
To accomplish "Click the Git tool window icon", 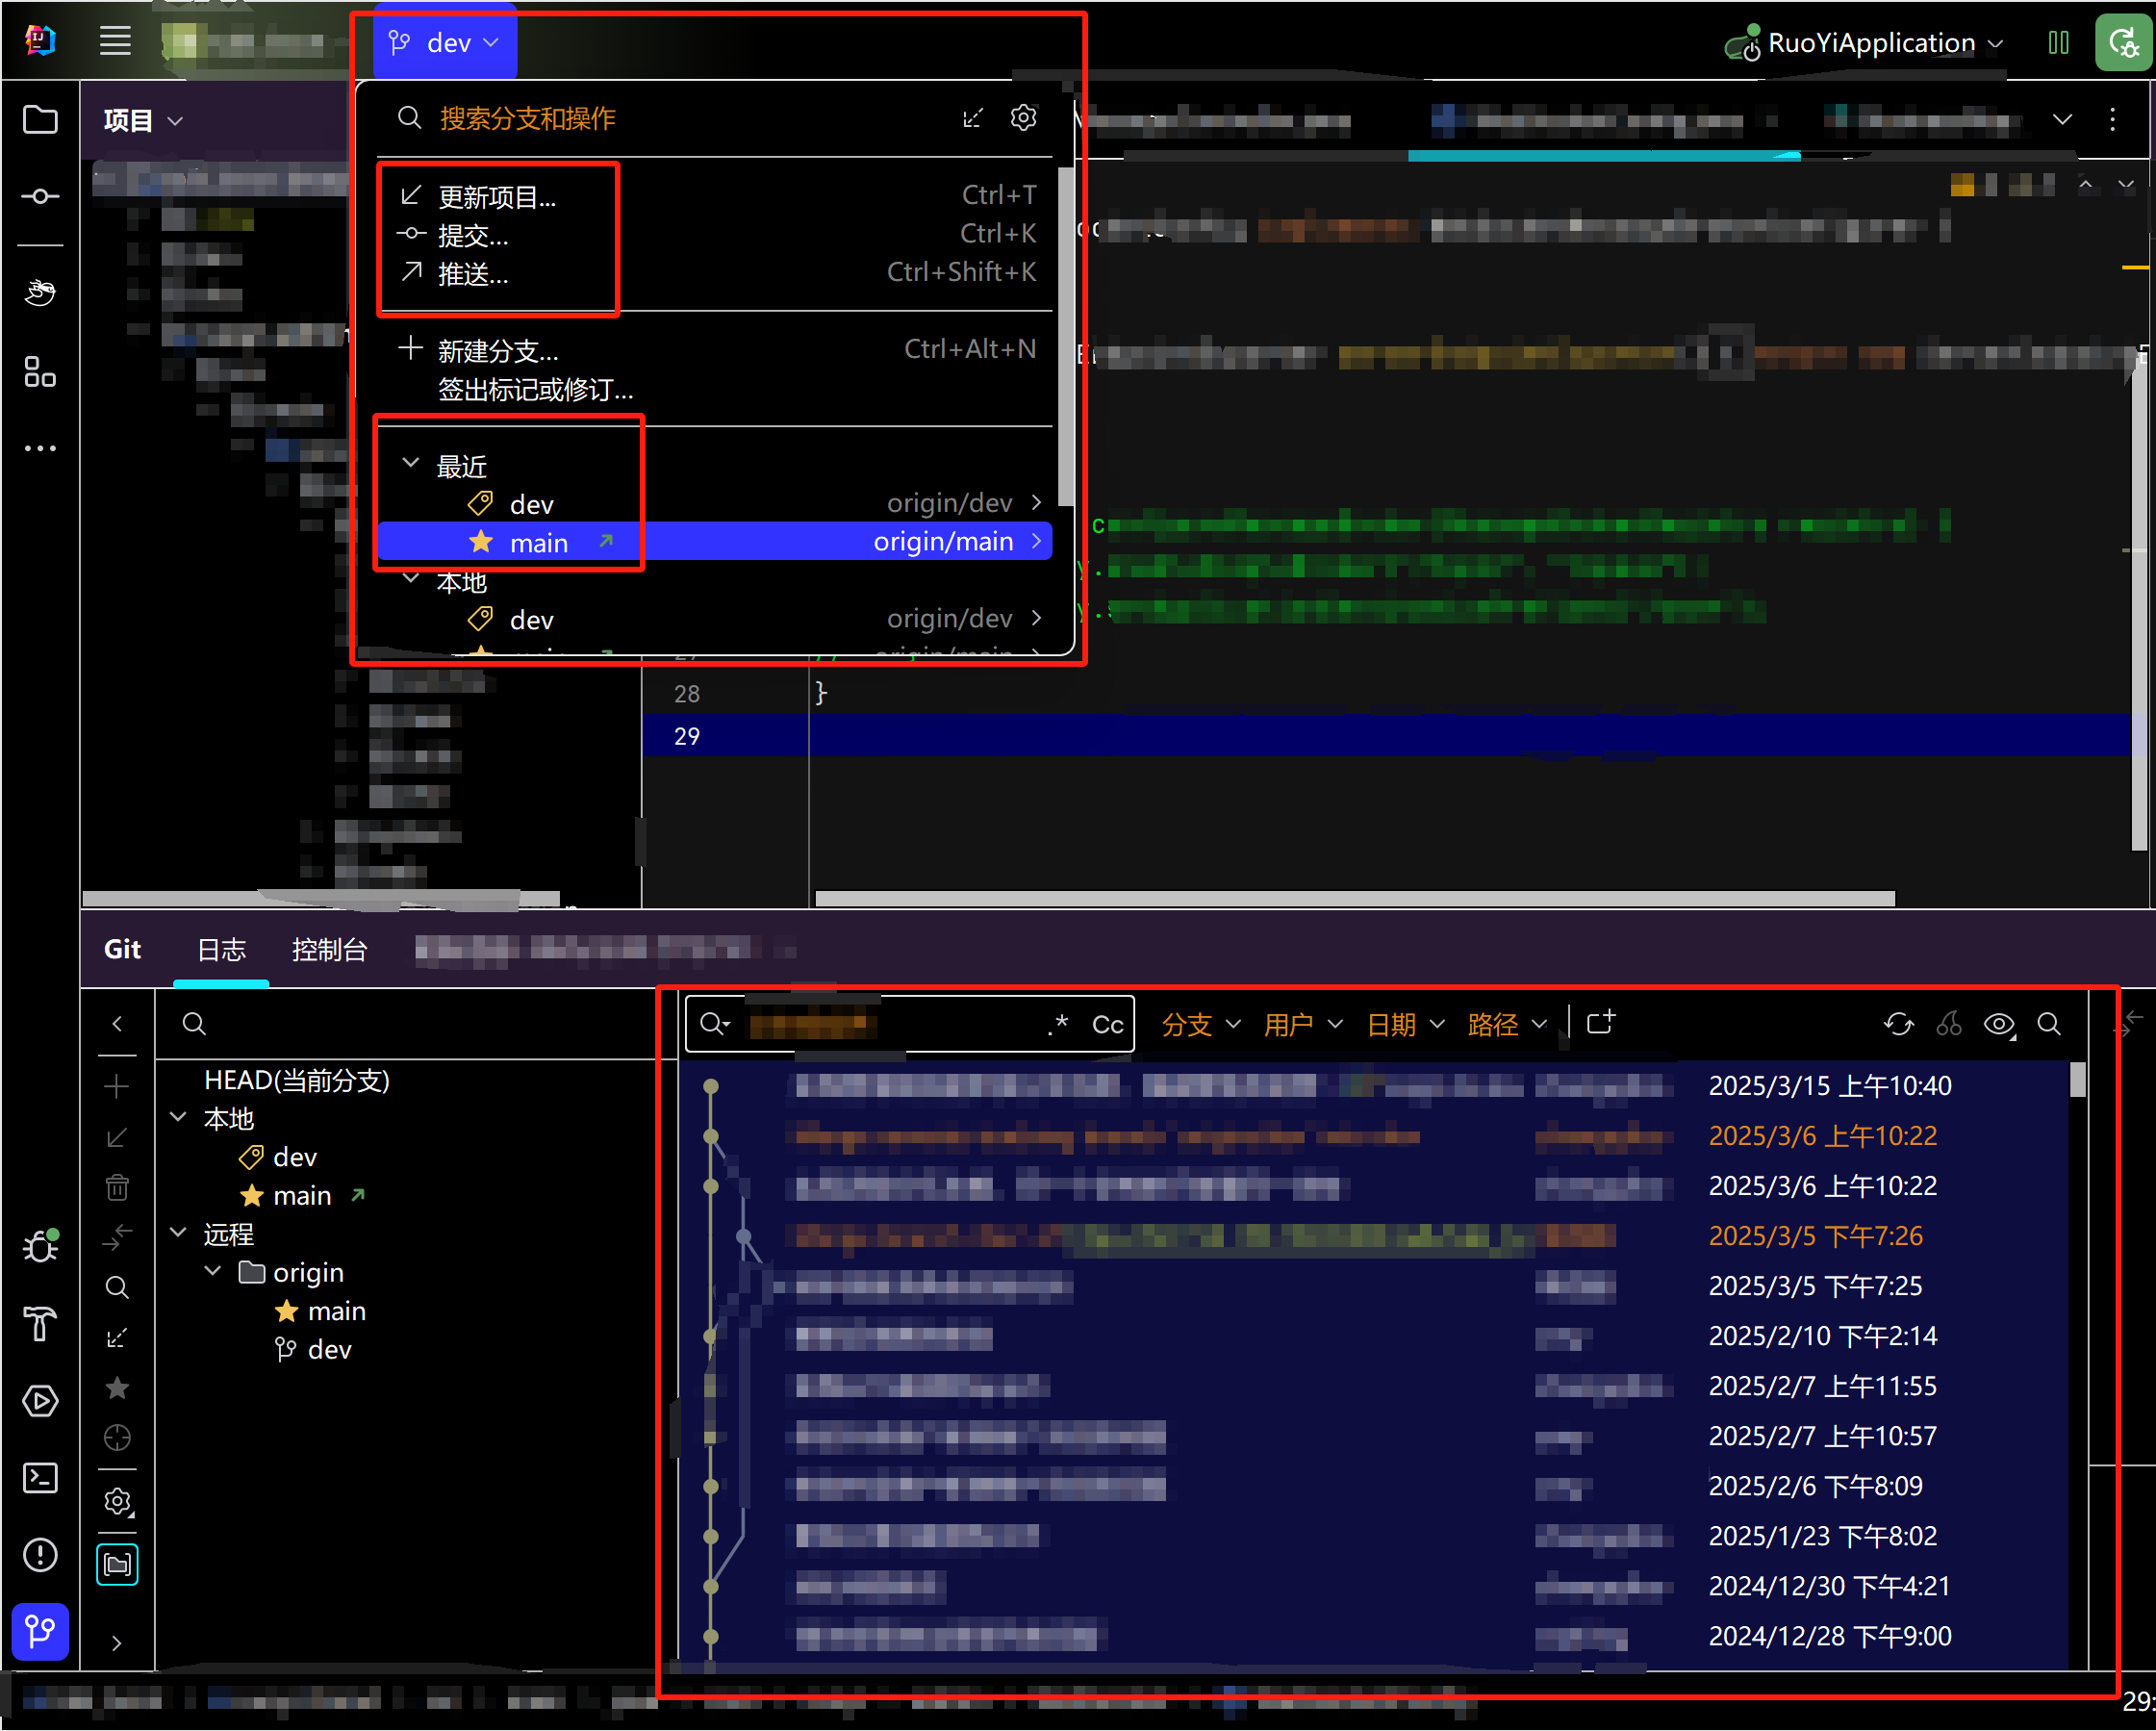I will point(40,1631).
